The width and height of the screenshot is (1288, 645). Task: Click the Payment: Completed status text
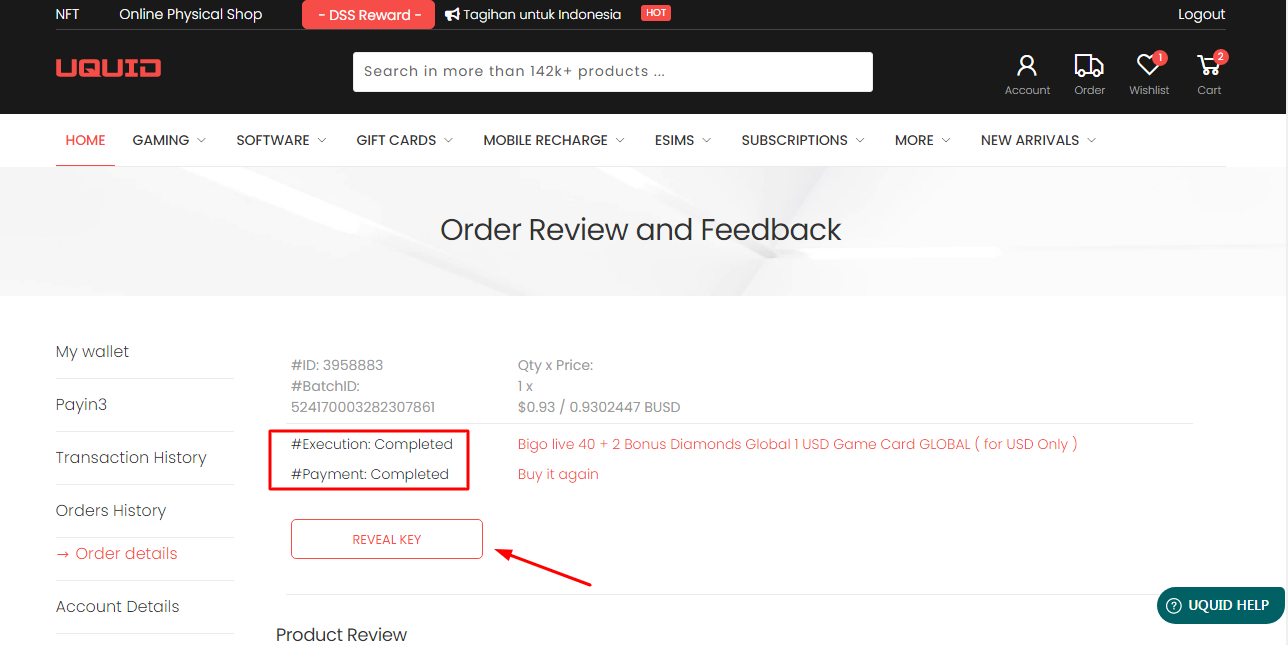coord(370,474)
